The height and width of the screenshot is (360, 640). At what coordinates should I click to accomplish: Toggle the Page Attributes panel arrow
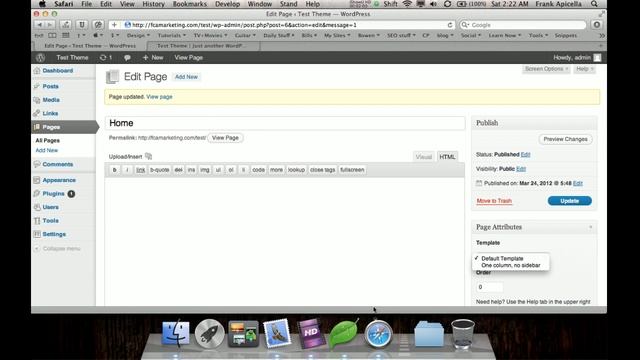click(x=590, y=227)
